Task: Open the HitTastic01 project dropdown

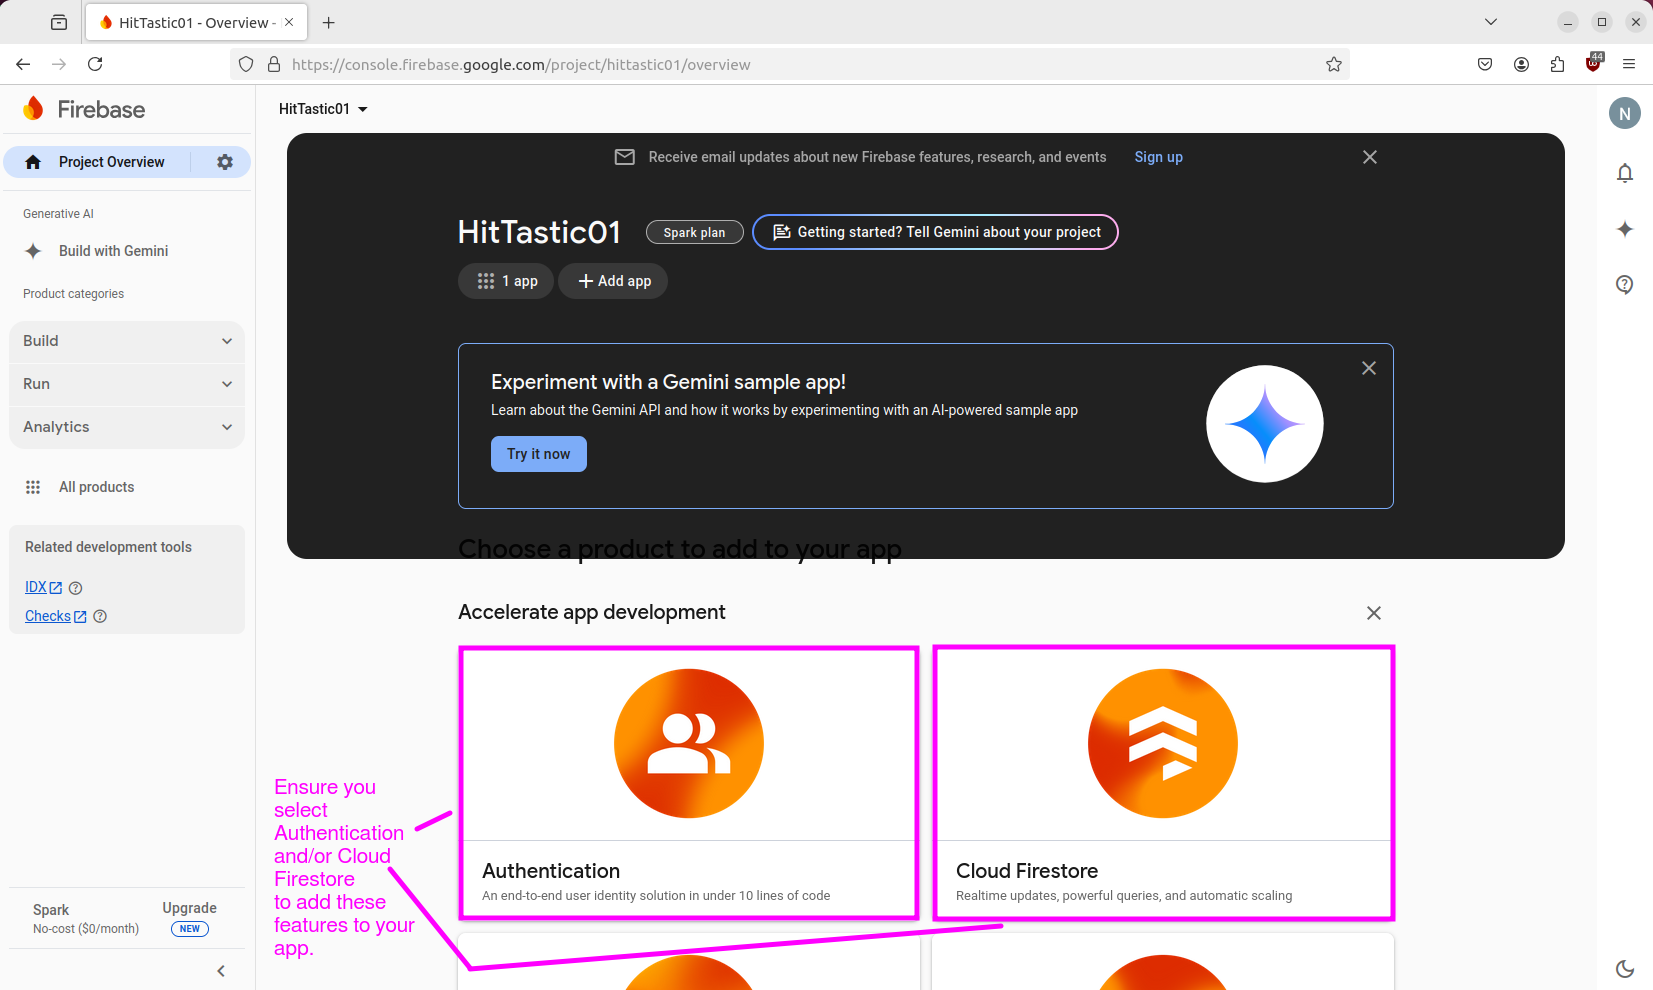Action: click(x=322, y=109)
